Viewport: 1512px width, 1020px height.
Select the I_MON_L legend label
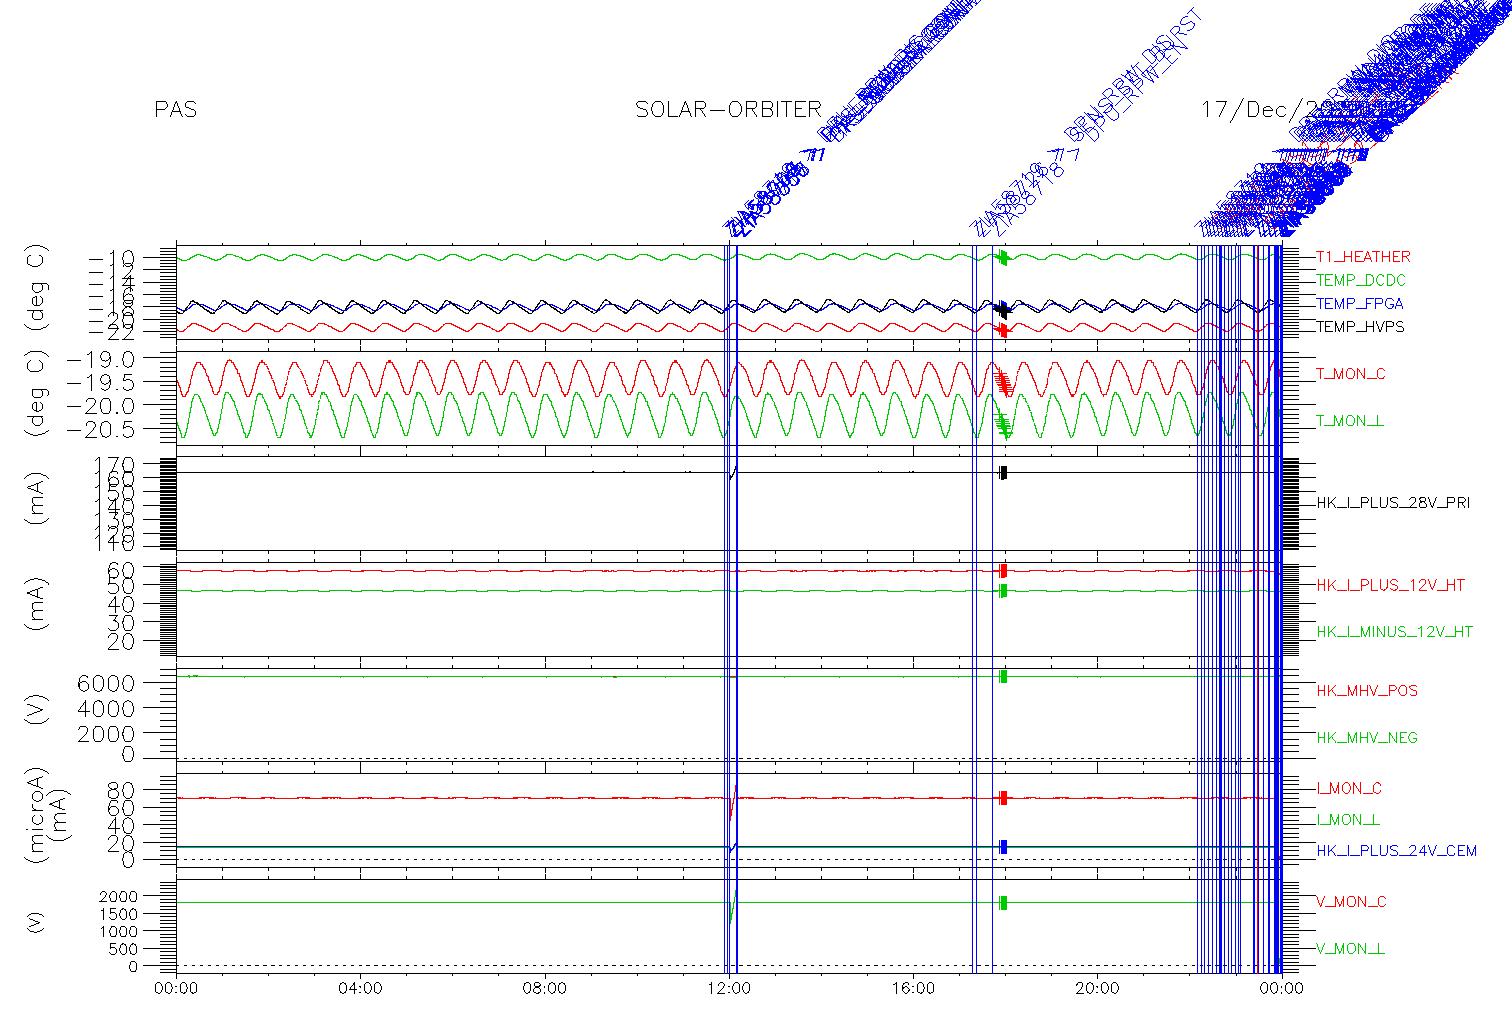[x=1348, y=820]
